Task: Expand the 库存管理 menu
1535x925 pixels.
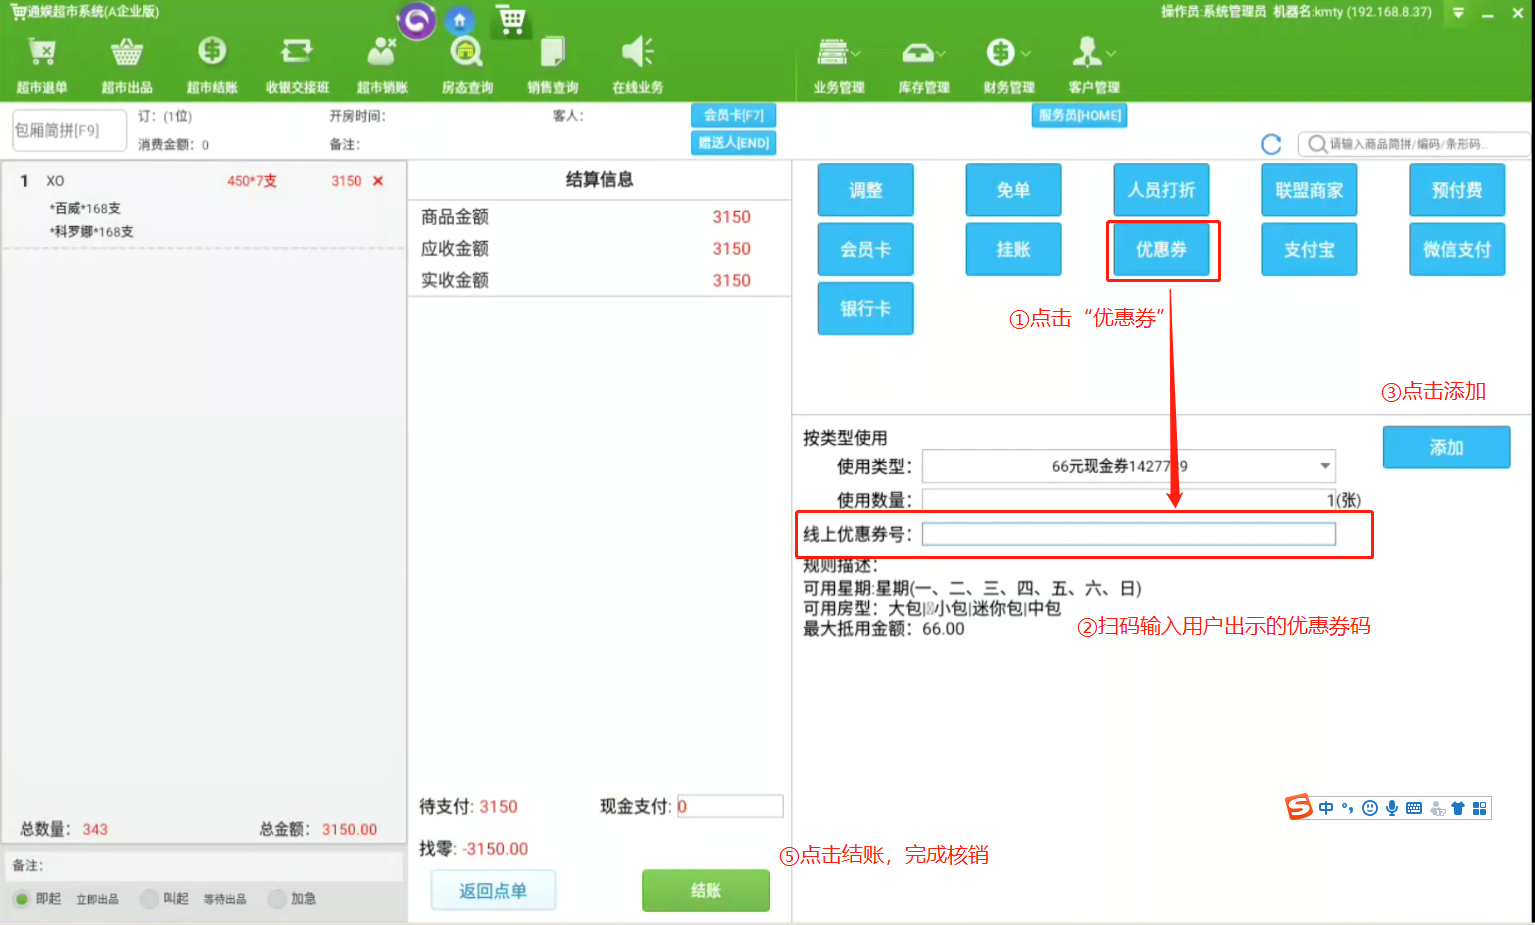Action: 924,66
